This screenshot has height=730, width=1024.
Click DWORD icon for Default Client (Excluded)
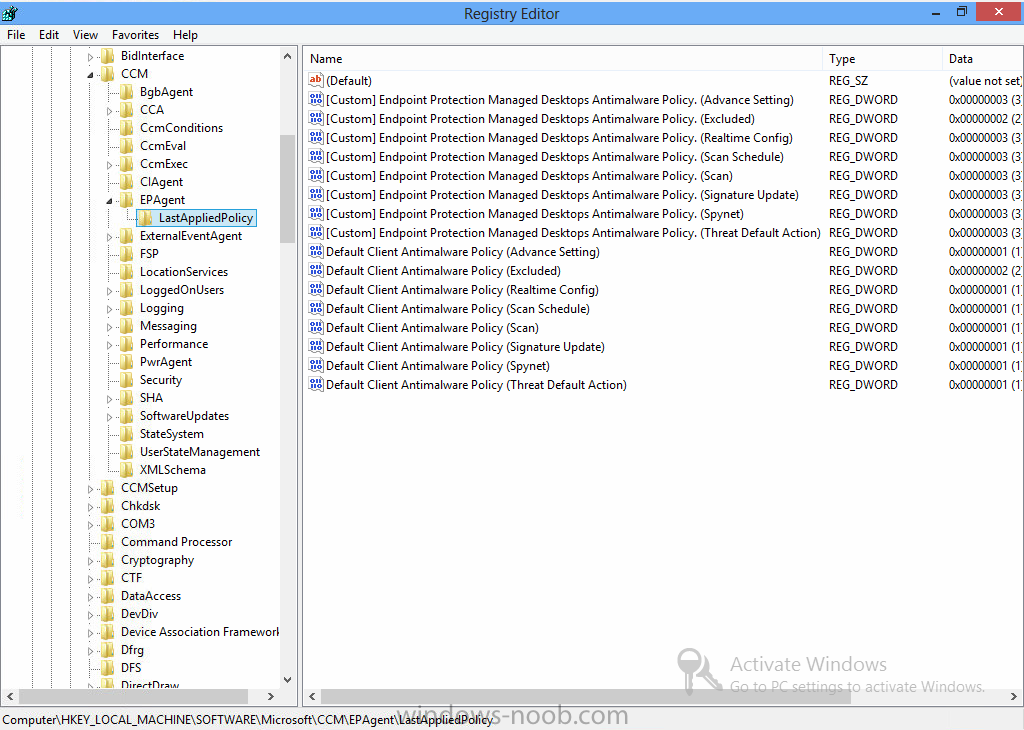(316, 270)
